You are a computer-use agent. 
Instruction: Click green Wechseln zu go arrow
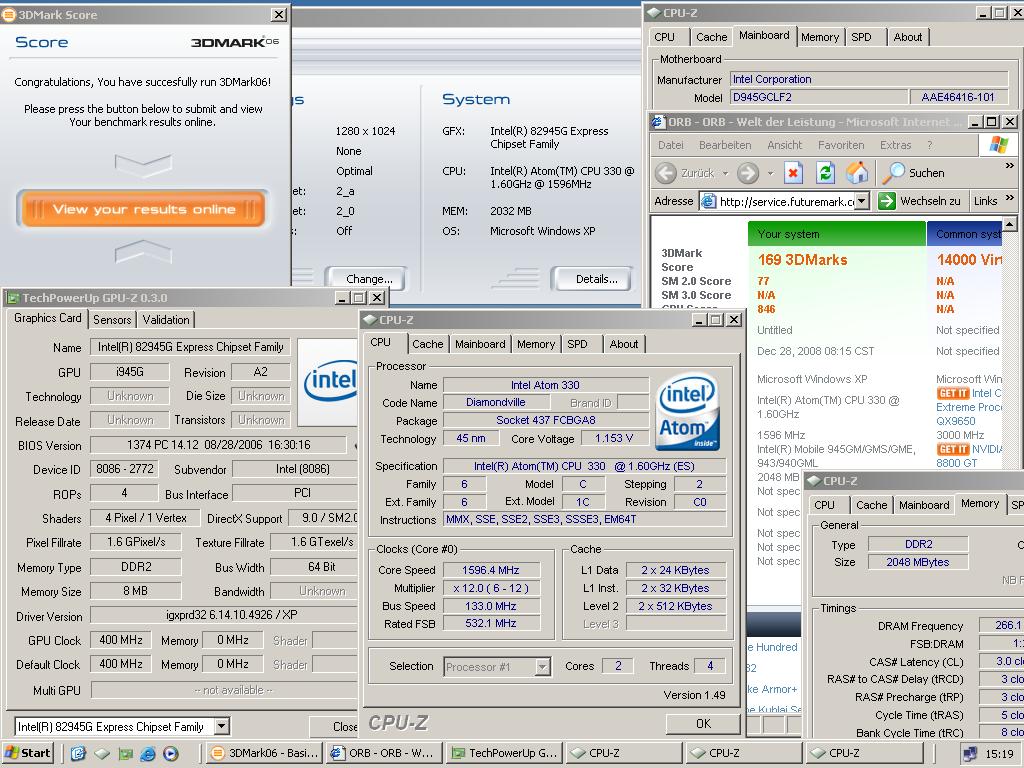point(886,201)
